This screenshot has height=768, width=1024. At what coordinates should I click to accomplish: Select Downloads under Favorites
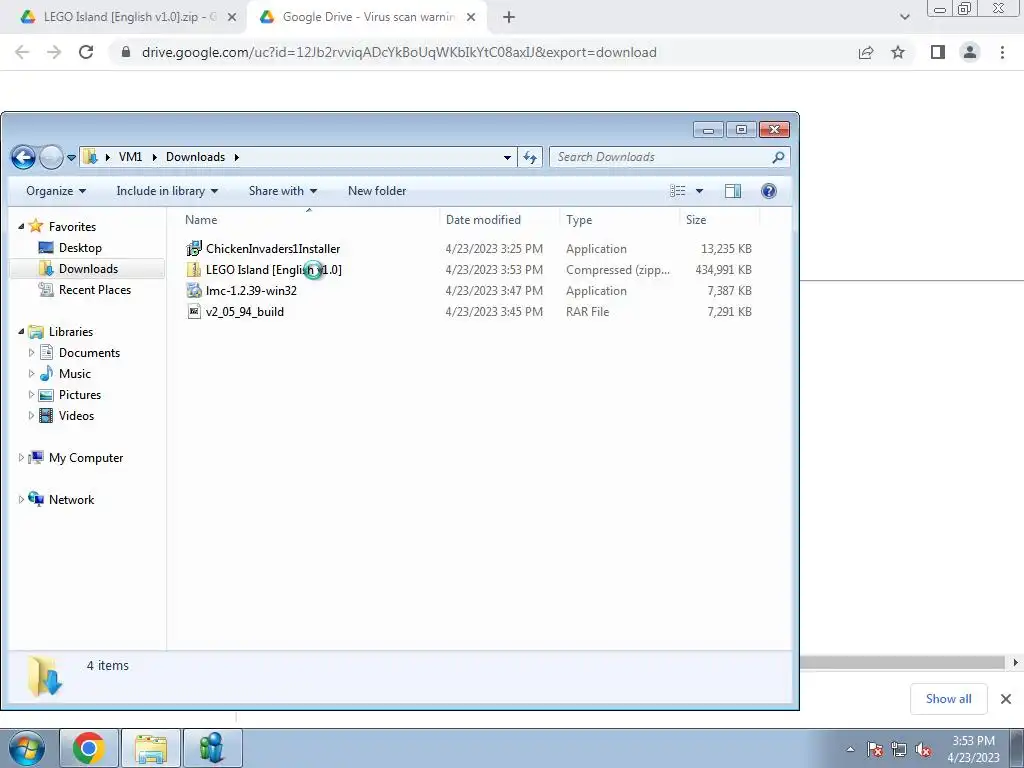coord(88,268)
